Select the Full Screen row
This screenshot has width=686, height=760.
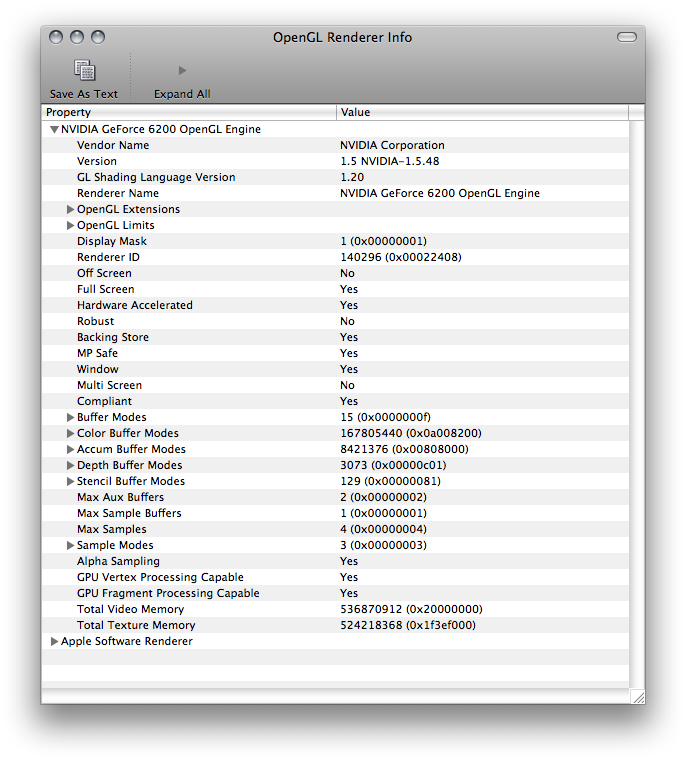(x=335, y=289)
